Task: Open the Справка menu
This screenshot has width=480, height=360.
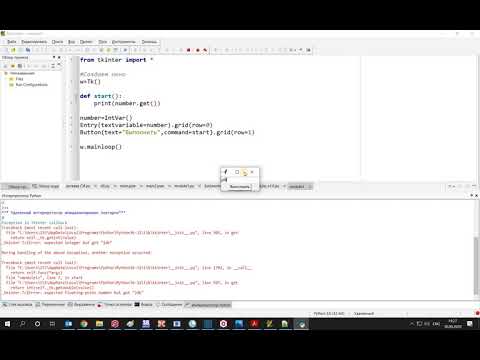Action: click(149, 42)
